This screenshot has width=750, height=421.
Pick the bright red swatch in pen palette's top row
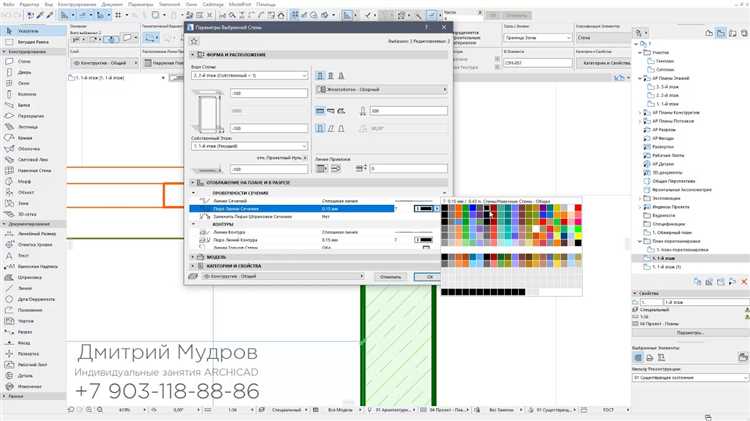click(x=578, y=208)
